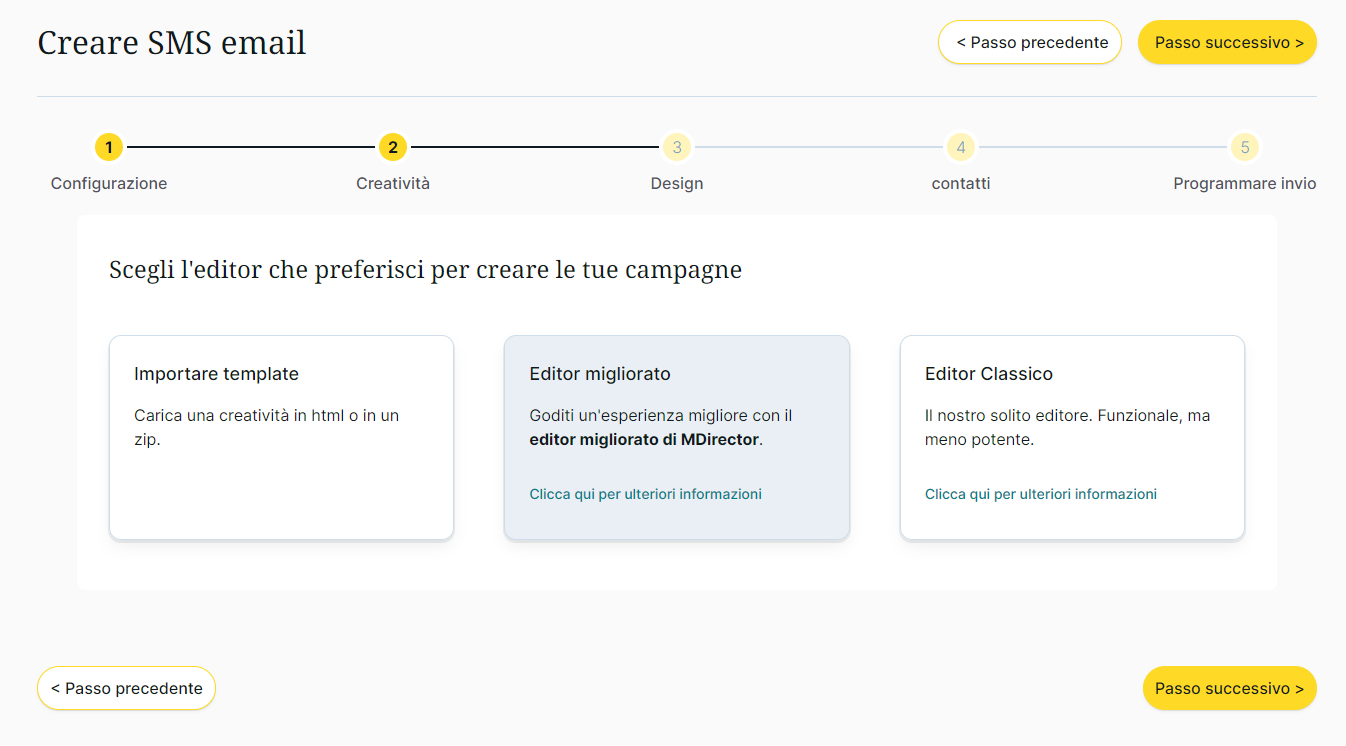1346x746 pixels.
Task: Open info link under Editor migliorato
Action: (x=645, y=494)
